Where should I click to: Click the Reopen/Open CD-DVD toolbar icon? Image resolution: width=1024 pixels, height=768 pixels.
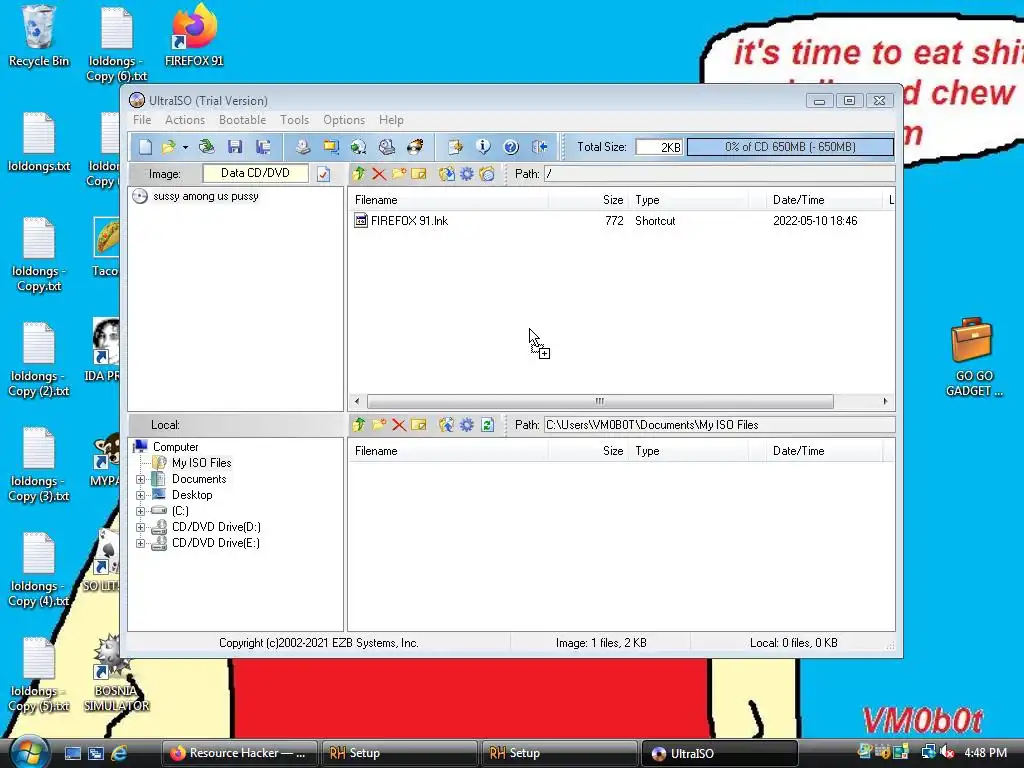coord(206,147)
